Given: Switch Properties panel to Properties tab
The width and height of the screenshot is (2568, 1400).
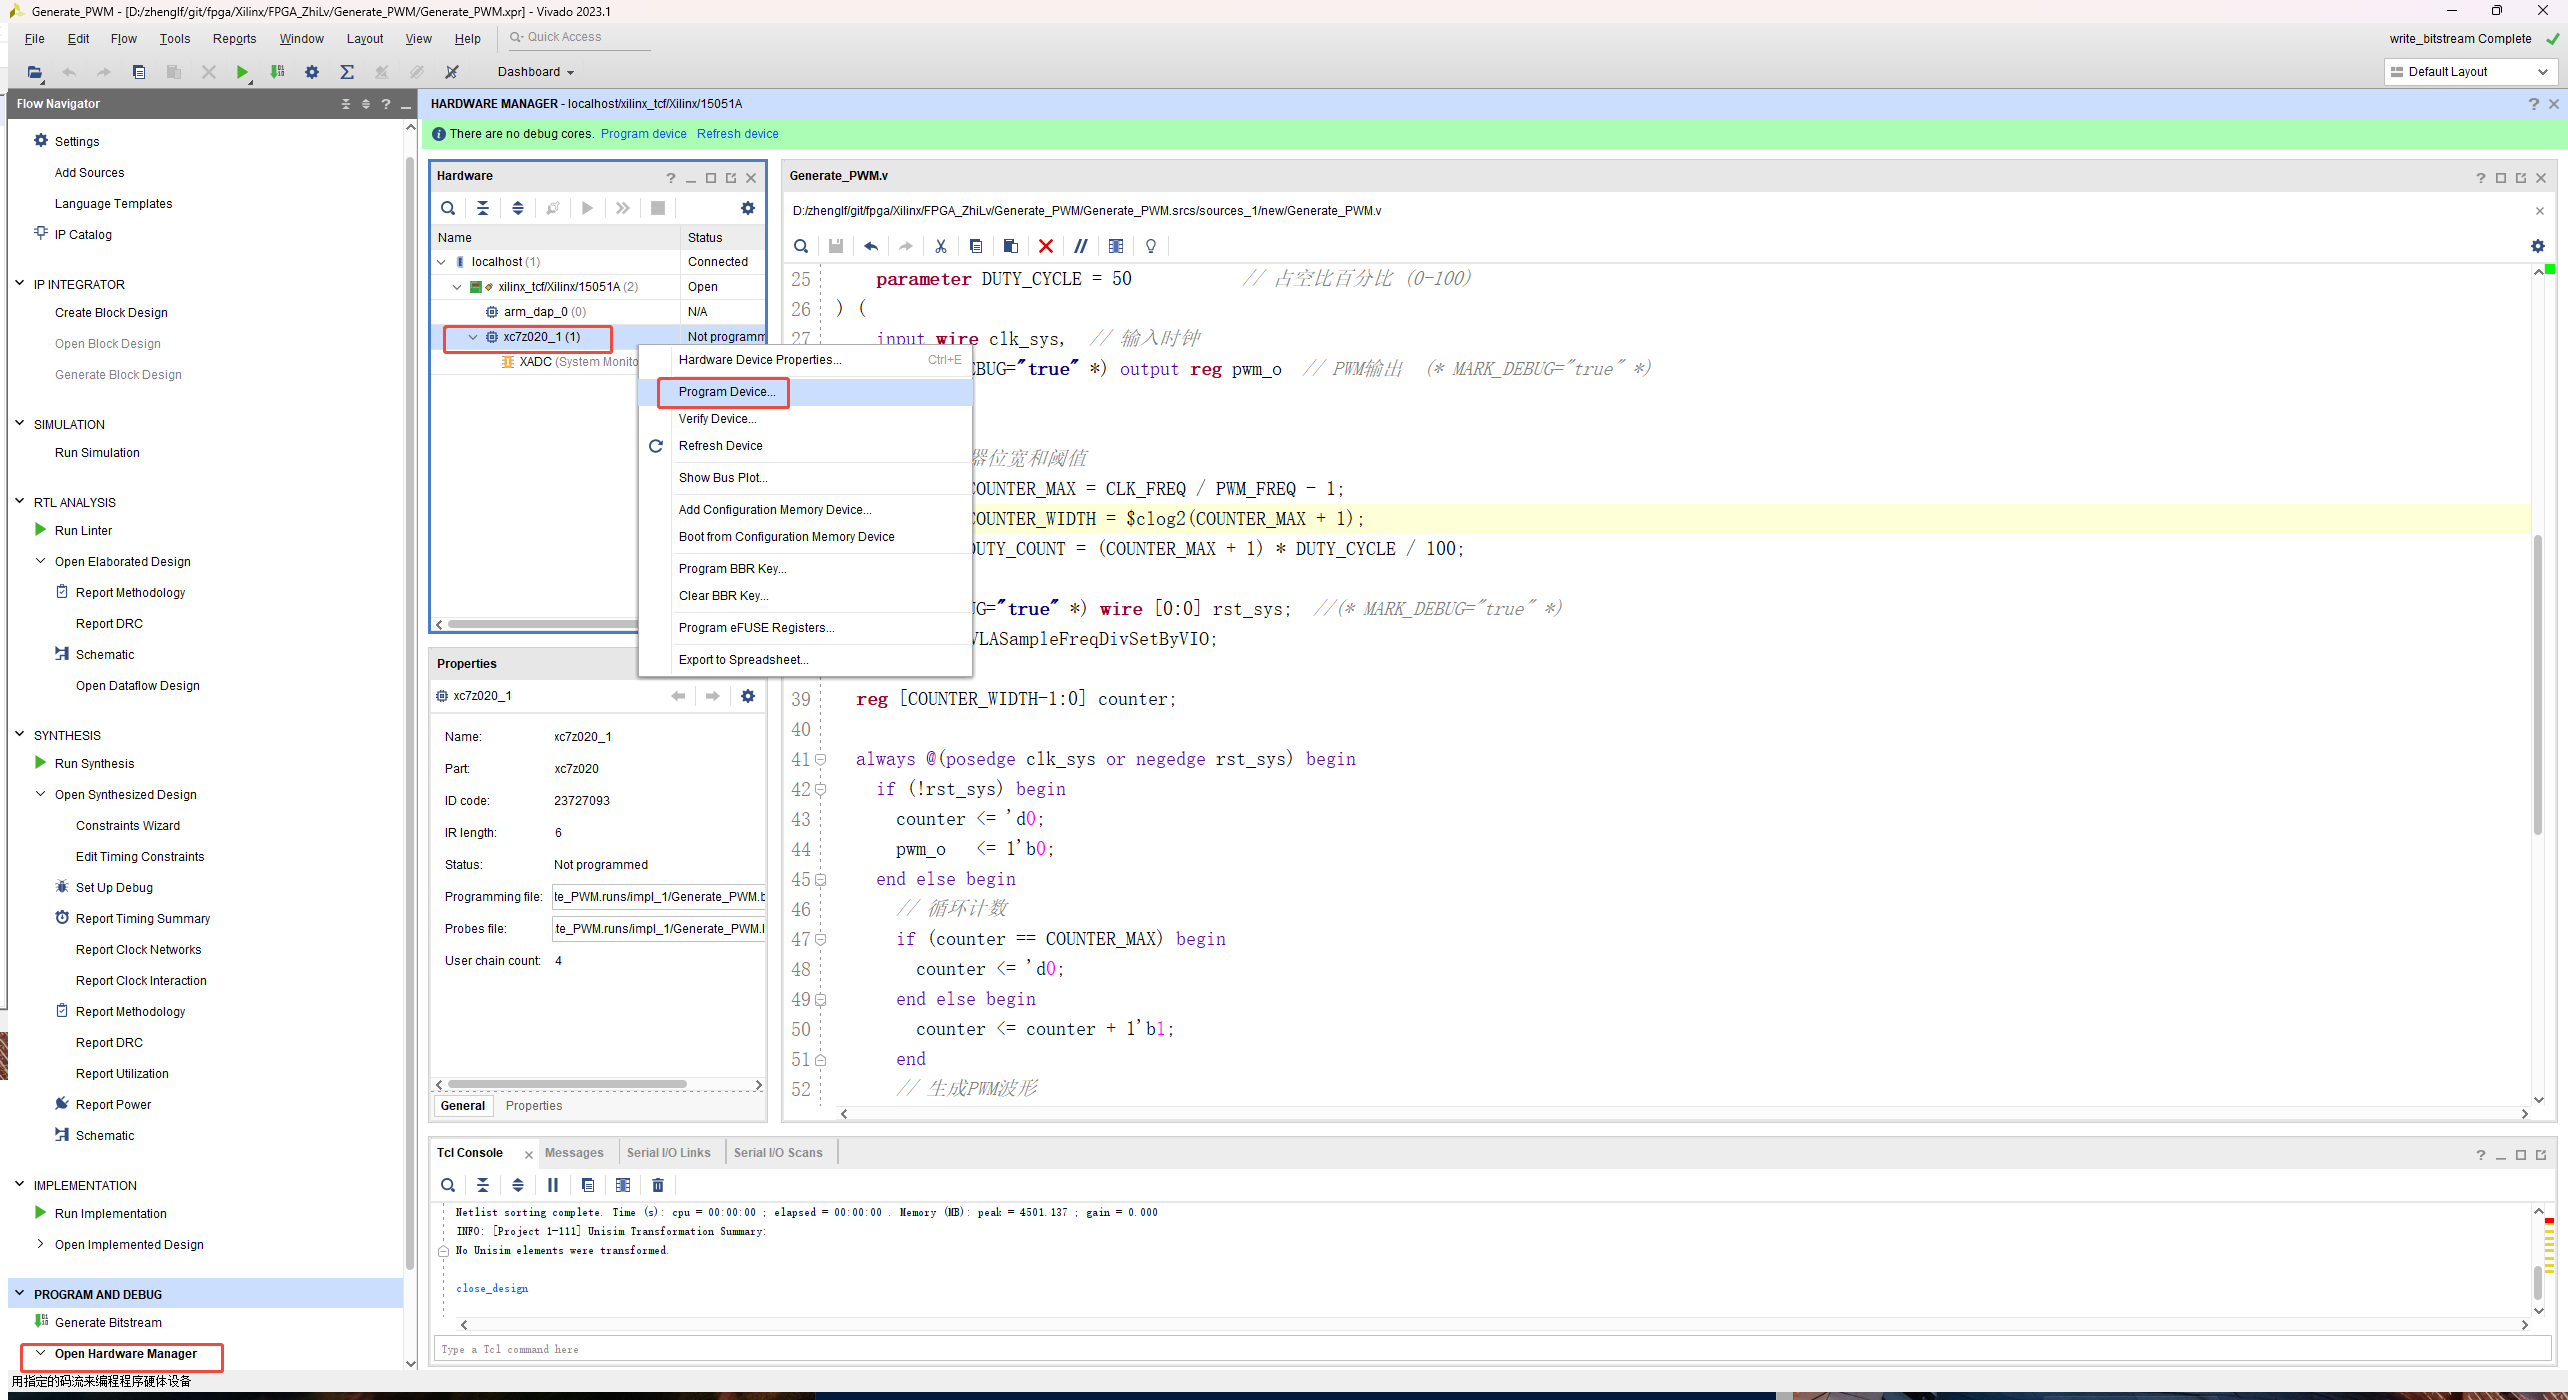Looking at the screenshot, I should (x=534, y=1106).
